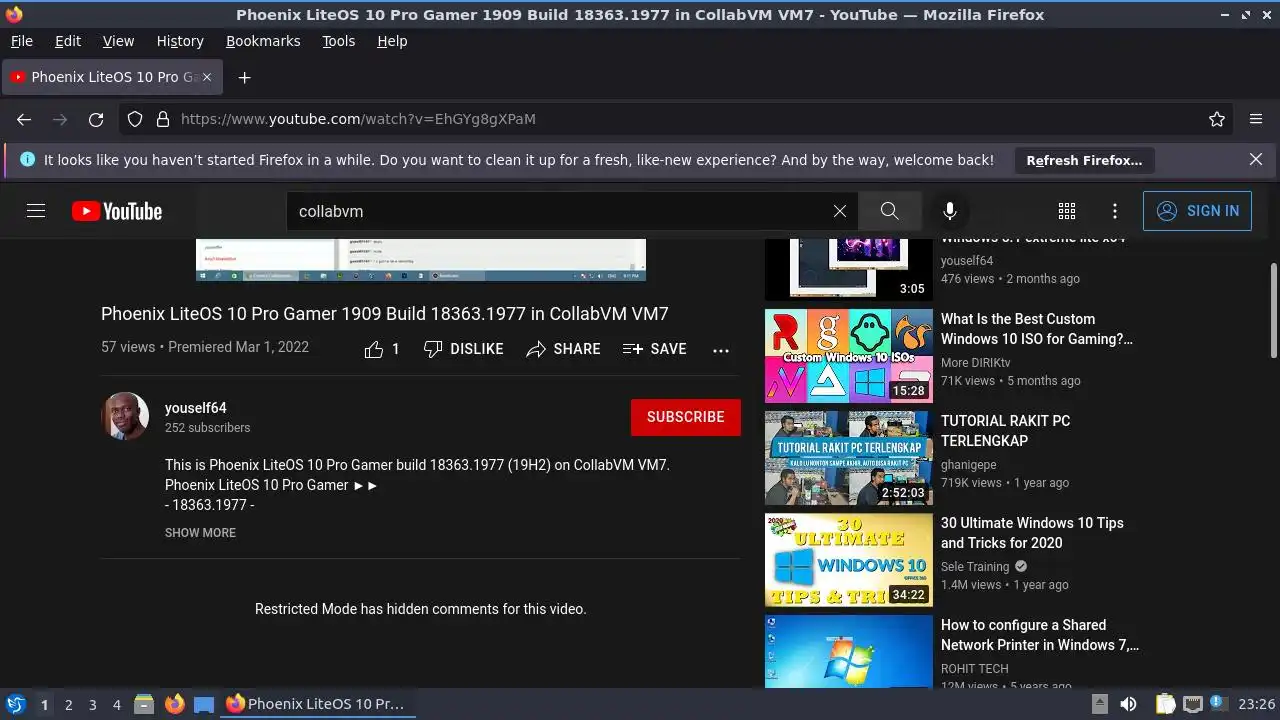Open the View menu
Screen dimensions: 1280x720
[x=118, y=41]
